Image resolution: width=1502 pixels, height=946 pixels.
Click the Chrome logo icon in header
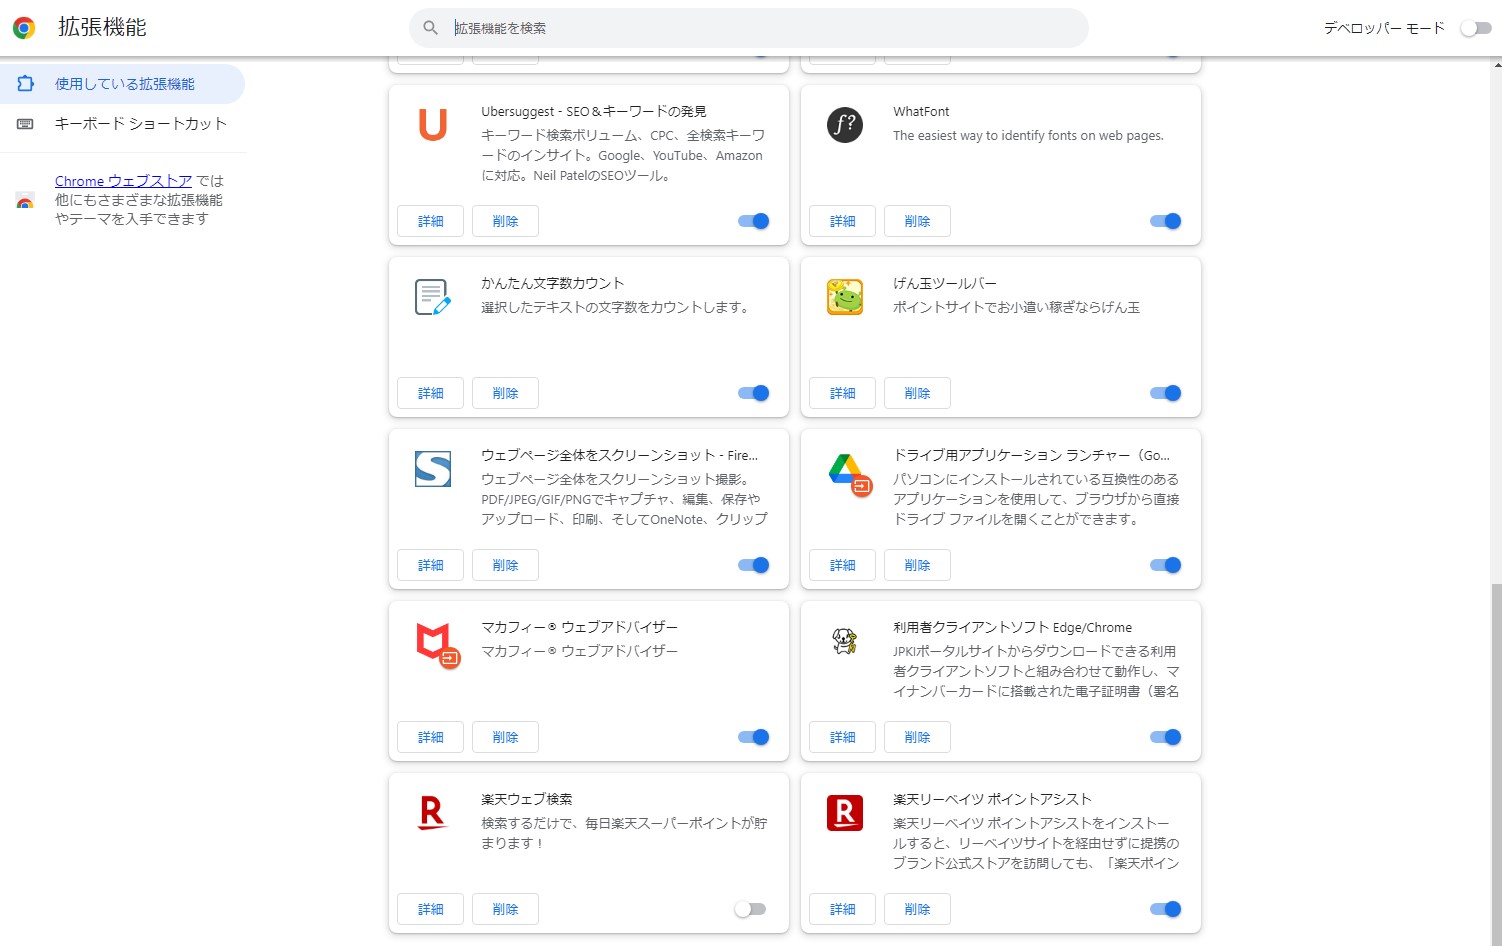pos(24,28)
